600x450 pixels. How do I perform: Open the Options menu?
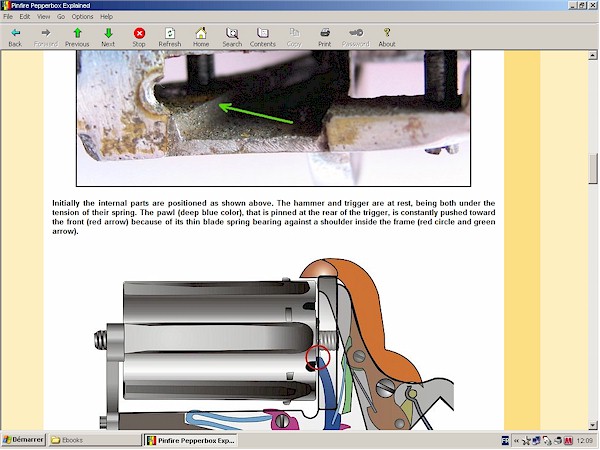82,17
